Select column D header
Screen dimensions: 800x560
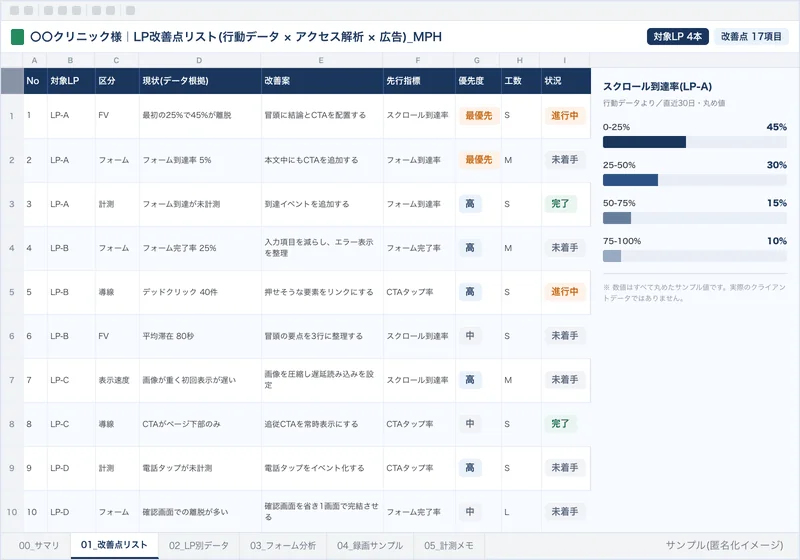point(199,60)
